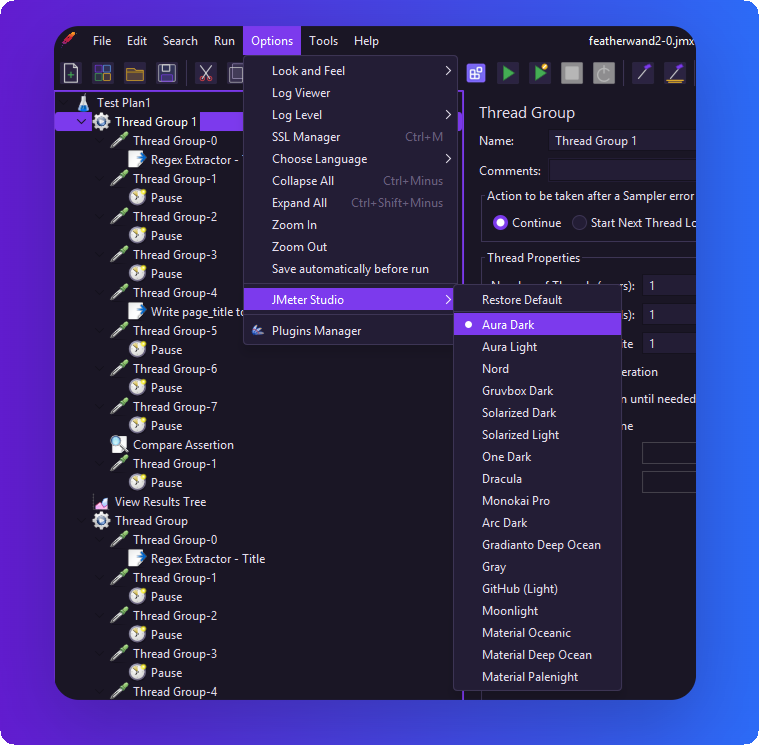Click Restore Default theme option
The width and height of the screenshot is (759, 745).
click(537, 300)
